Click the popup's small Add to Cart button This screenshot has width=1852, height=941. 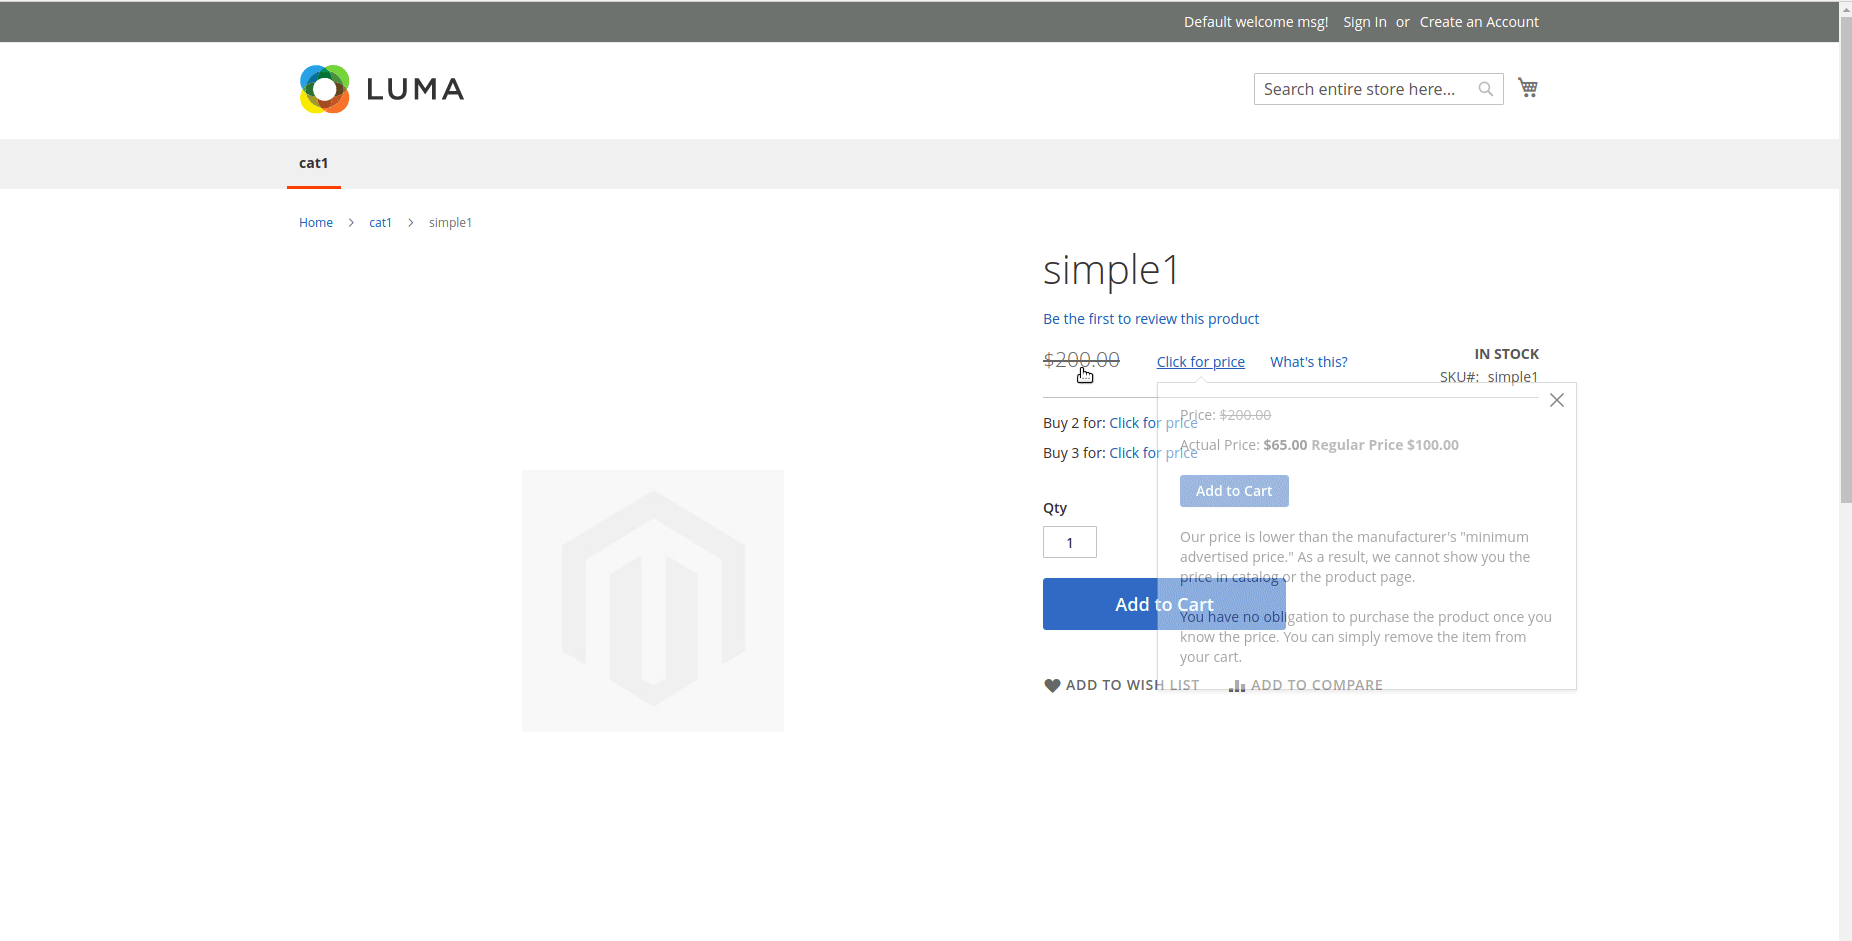point(1234,491)
